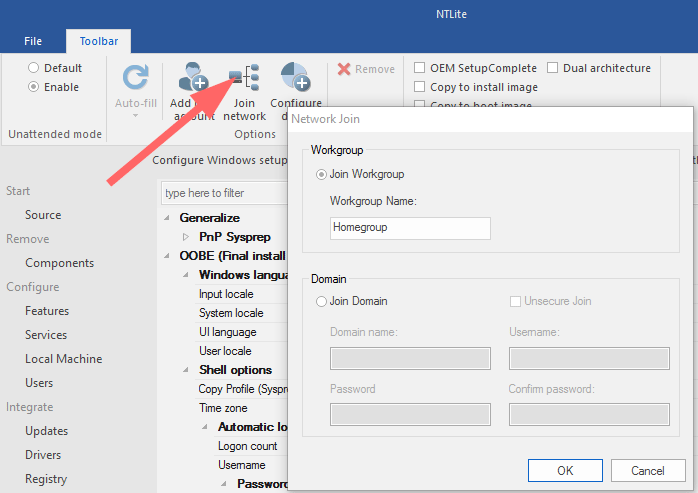Screen dimensions: 698x493
Task: Open the File menu tab
Action: pos(33,41)
